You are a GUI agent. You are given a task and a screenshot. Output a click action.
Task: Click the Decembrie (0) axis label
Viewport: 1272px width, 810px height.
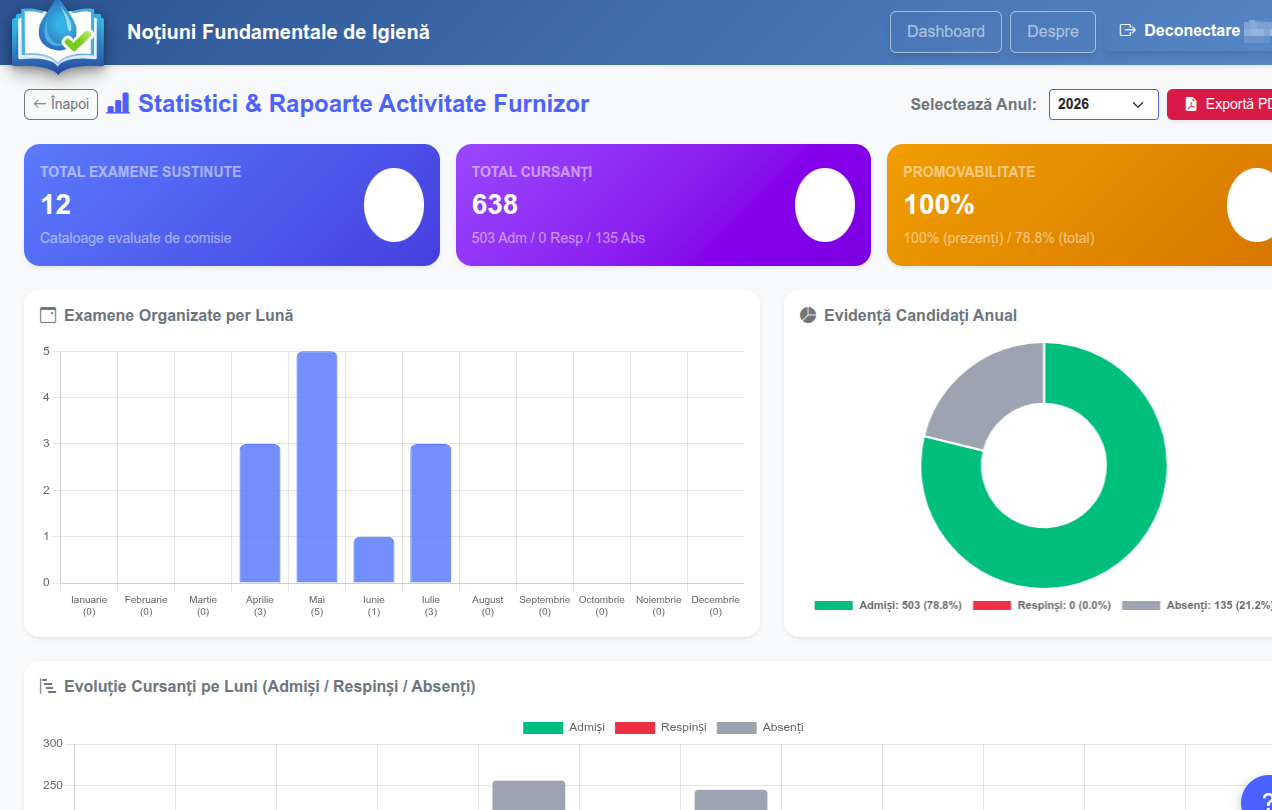[716, 606]
